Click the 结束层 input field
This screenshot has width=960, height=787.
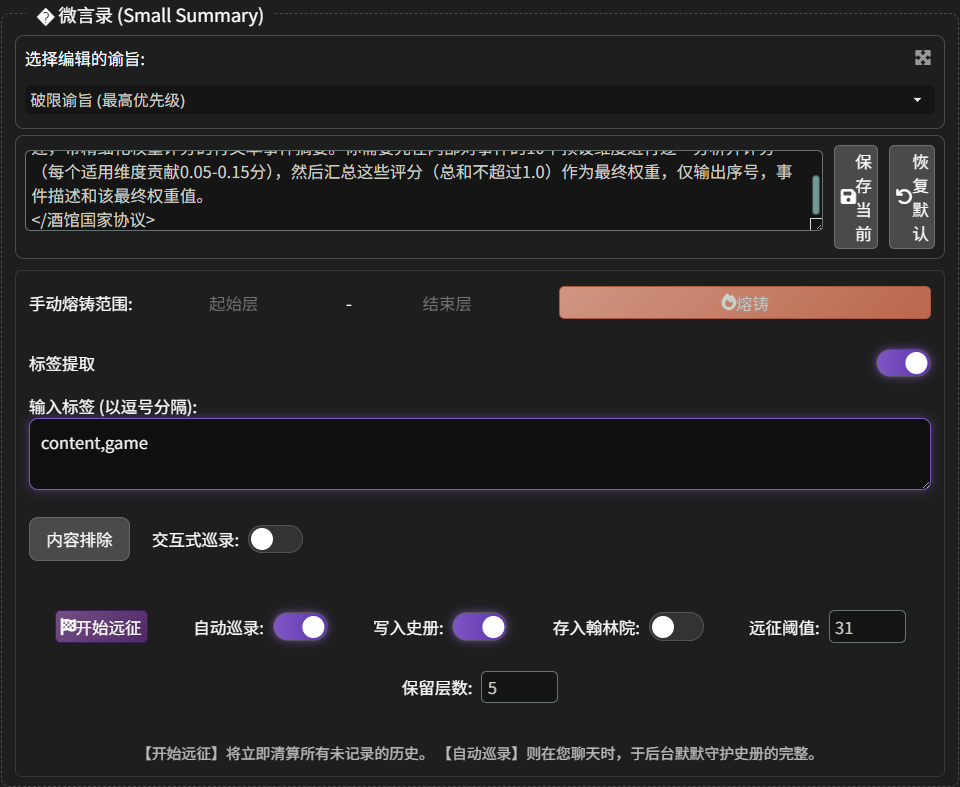click(447, 304)
